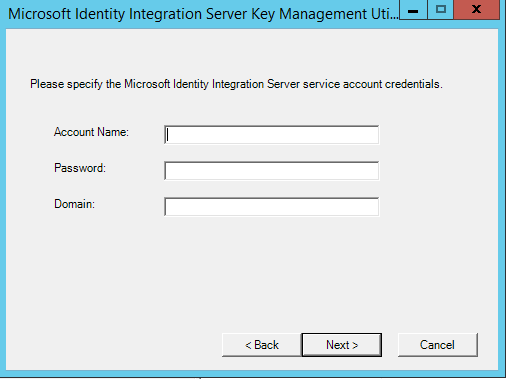The width and height of the screenshot is (506, 379).
Task: Focus the Account Name input field
Action: [x=271, y=135]
